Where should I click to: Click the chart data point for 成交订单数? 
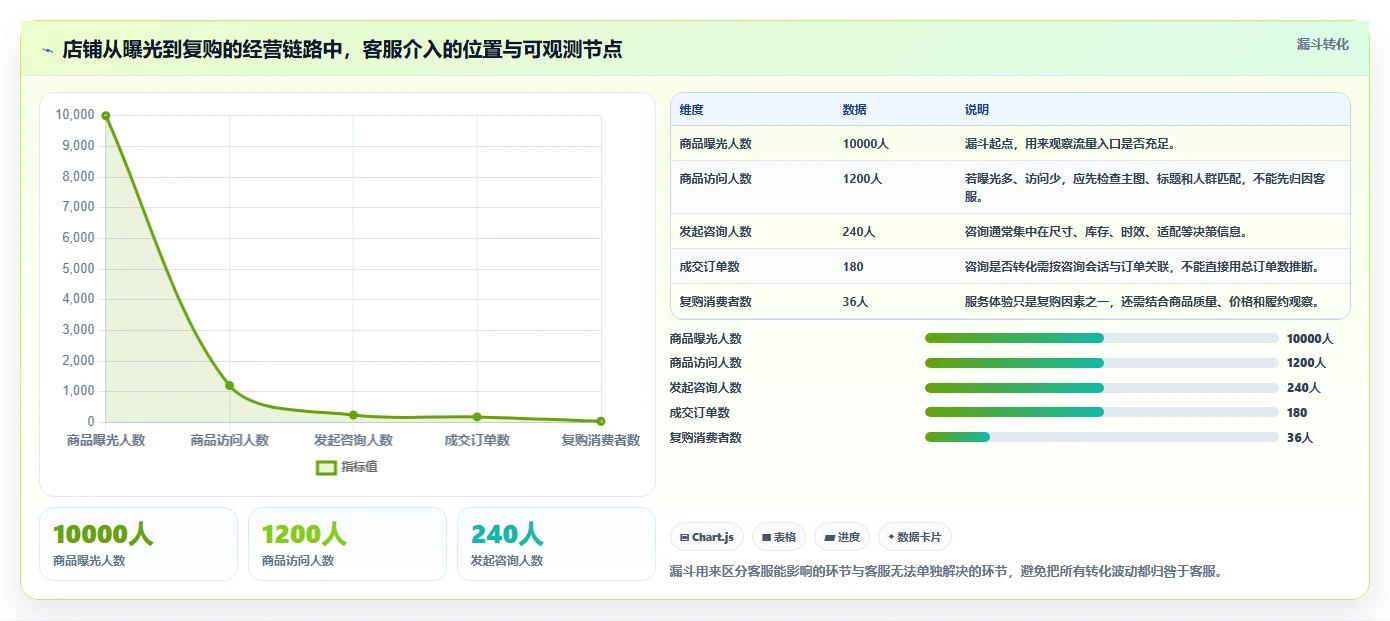click(x=477, y=417)
